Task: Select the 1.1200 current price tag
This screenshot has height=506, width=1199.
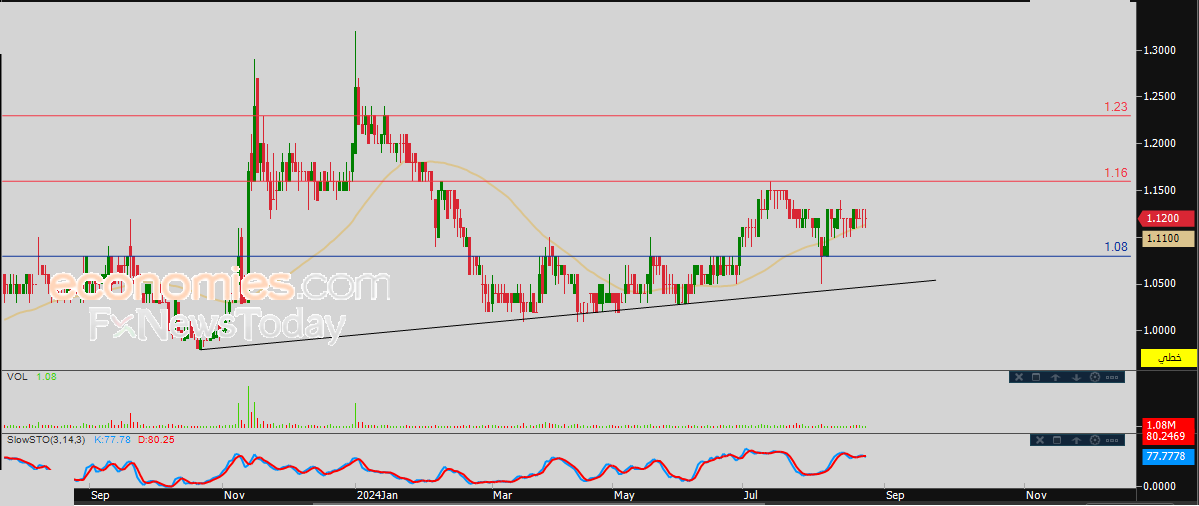Action: click(x=1168, y=219)
